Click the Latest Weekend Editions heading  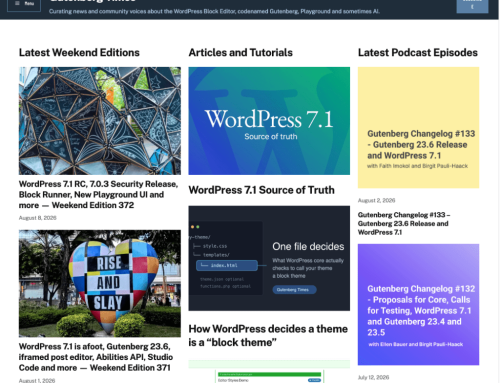click(79, 53)
